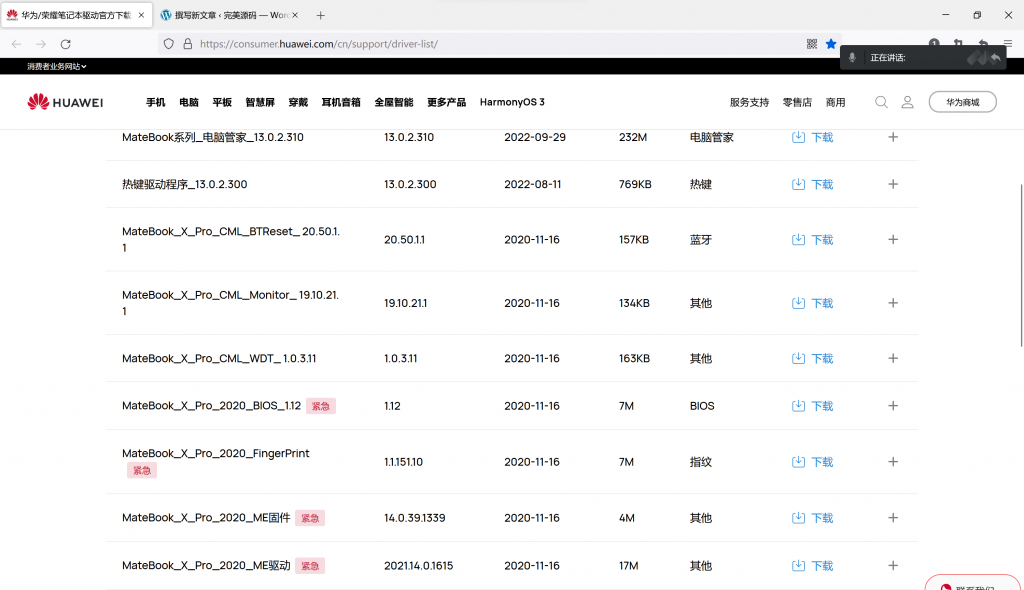The width and height of the screenshot is (1024, 590).
Task: Click the 华为商城 button
Action: click(962, 101)
